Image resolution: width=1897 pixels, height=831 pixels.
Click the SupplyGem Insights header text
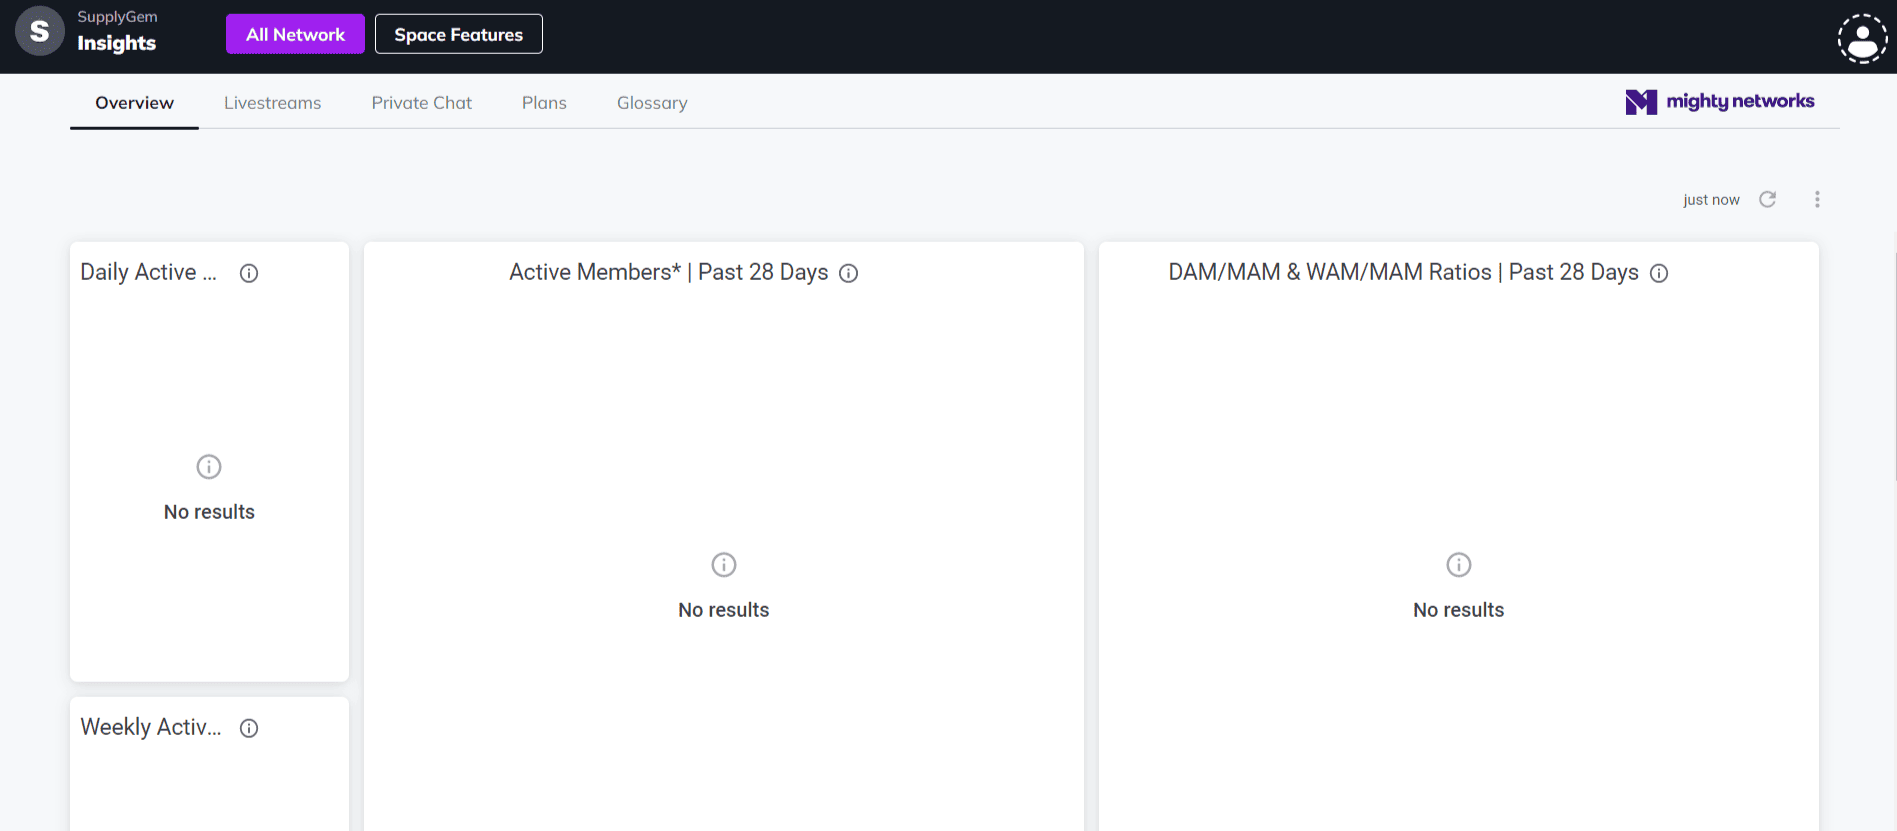click(117, 31)
